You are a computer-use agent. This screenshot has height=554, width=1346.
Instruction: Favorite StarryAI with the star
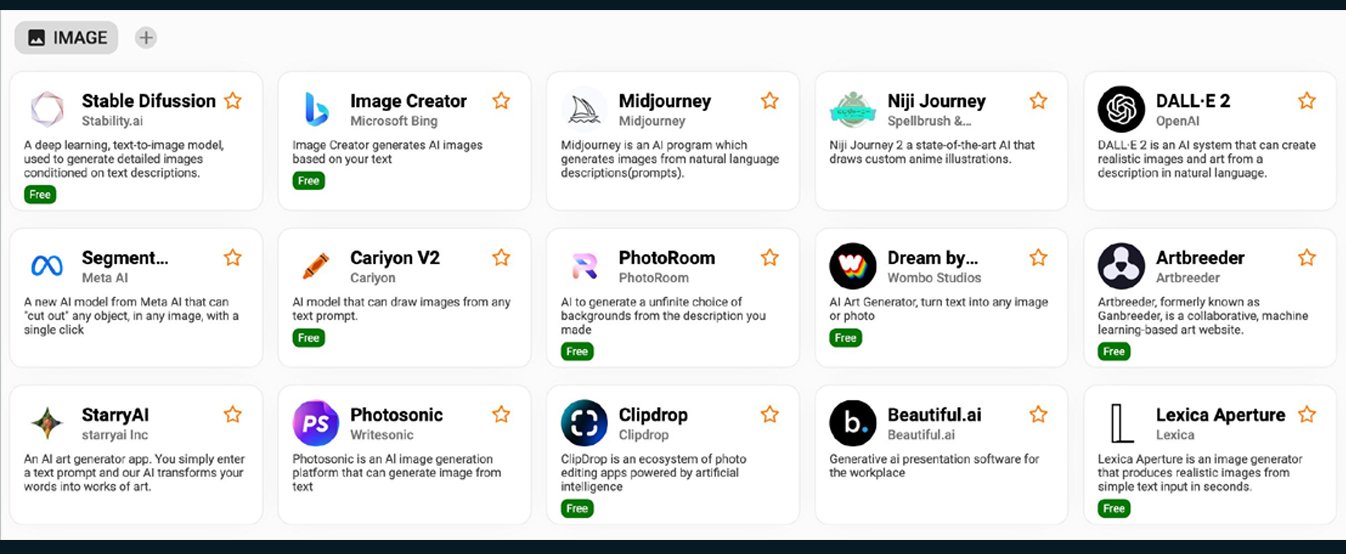point(233,414)
